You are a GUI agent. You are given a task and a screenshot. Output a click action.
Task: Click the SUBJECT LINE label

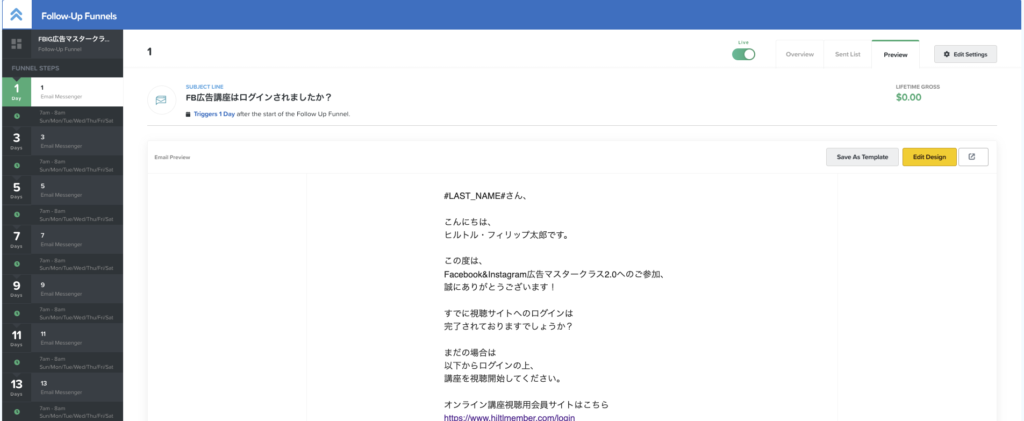click(204, 86)
